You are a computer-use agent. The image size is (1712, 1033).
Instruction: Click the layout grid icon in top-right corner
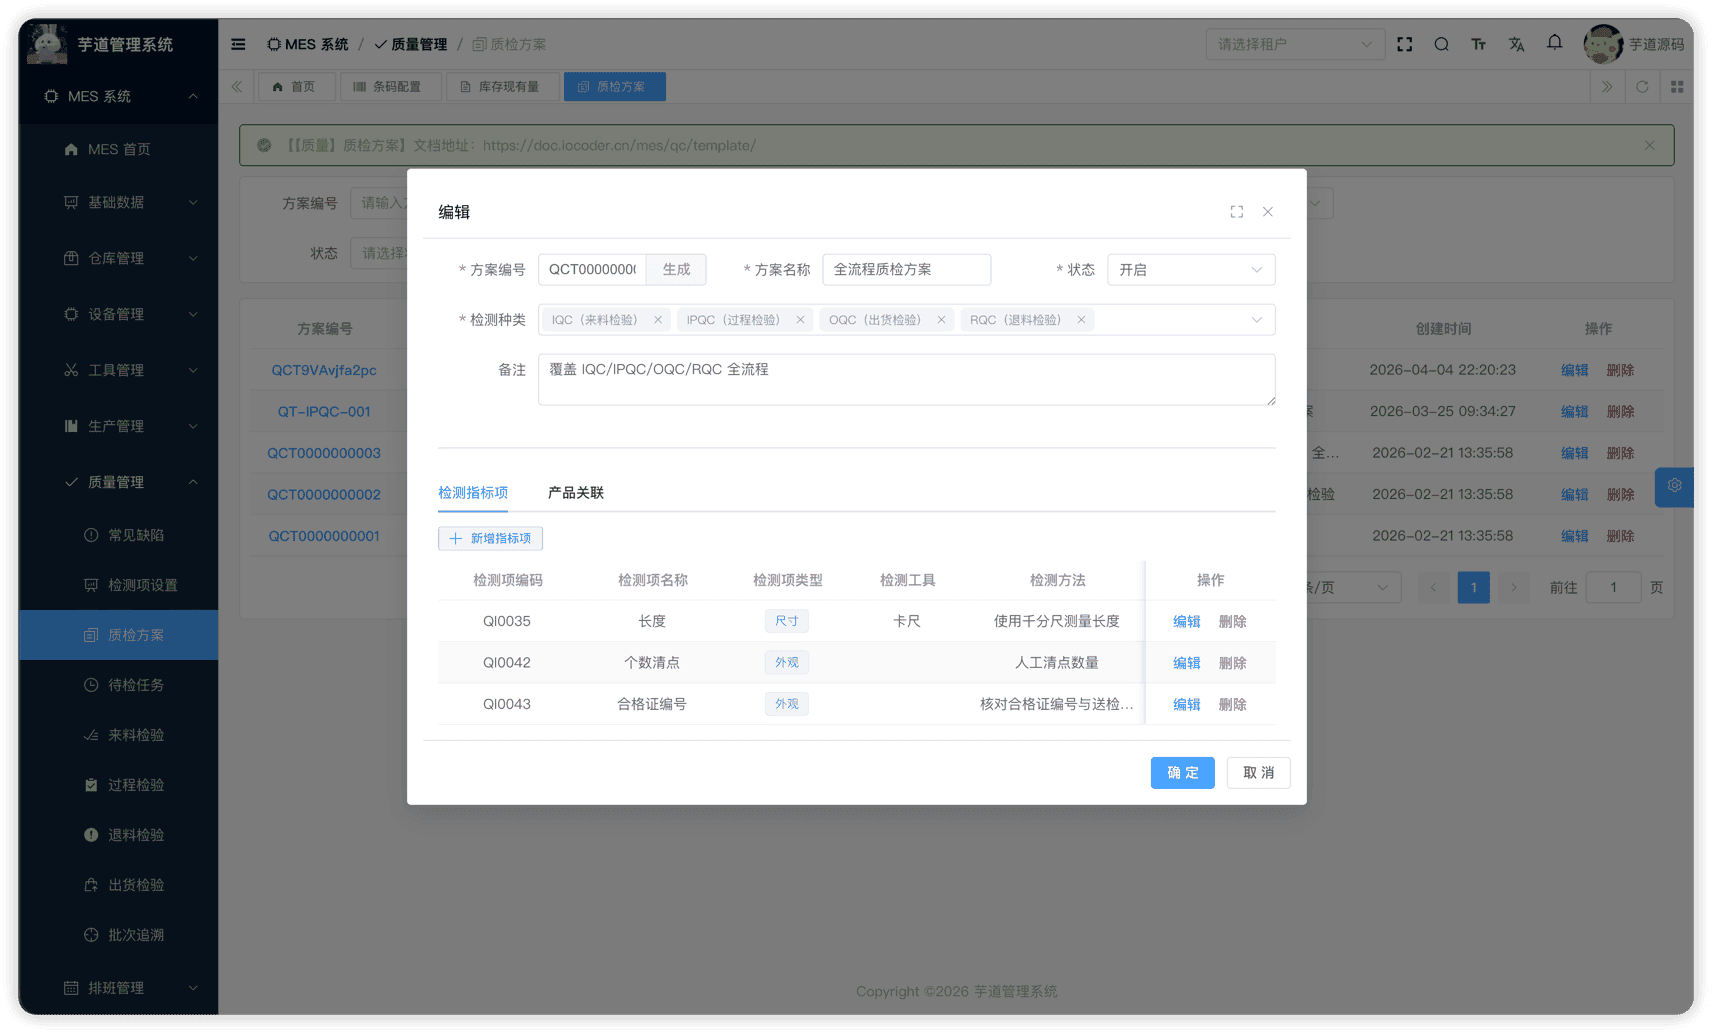[1677, 86]
